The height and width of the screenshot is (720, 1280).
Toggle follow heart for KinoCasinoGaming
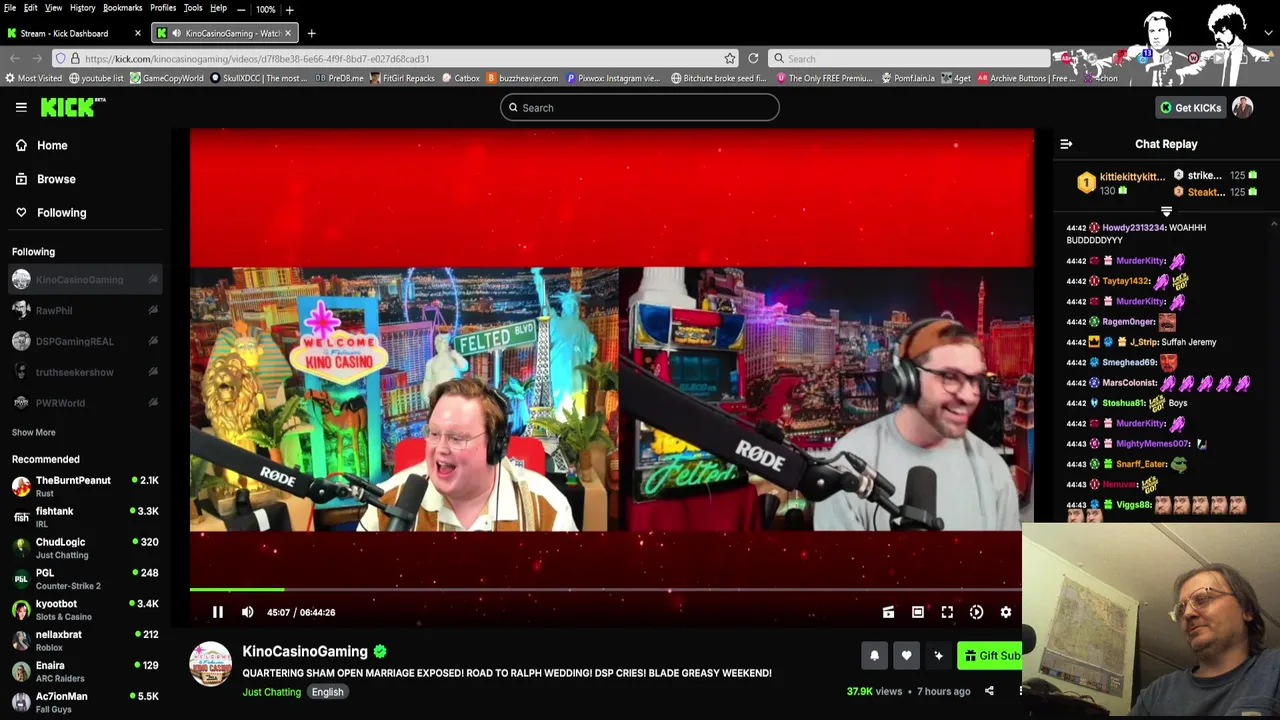tap(906, 656)
